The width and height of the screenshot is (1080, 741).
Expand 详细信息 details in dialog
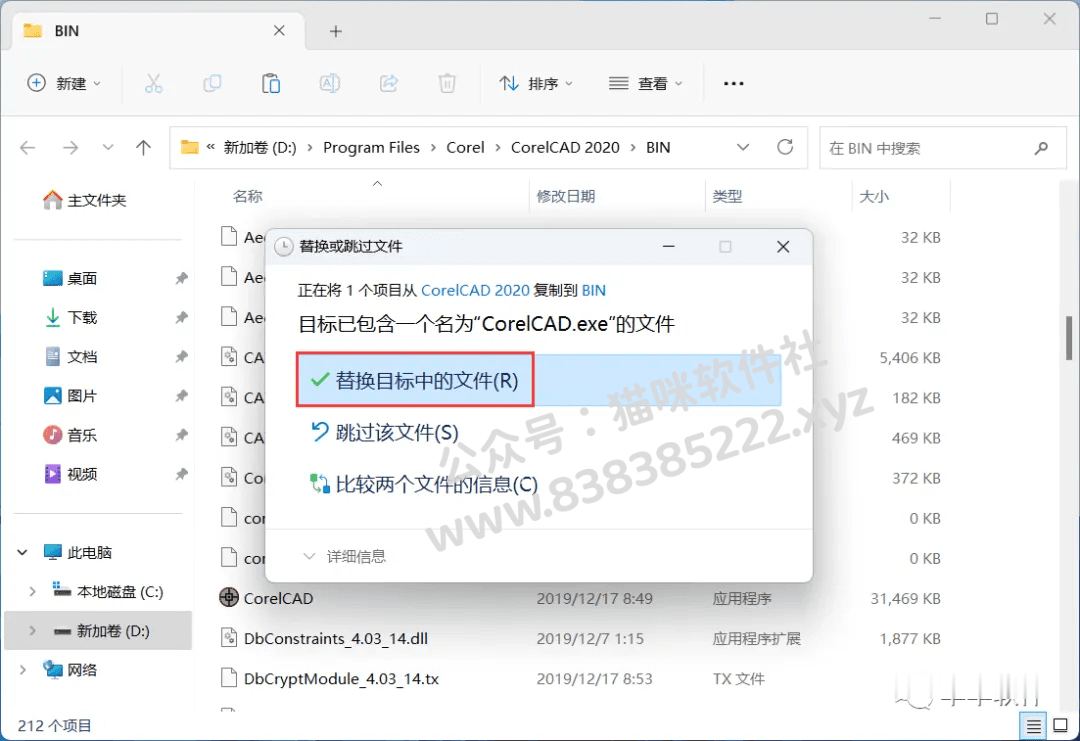coord(344,556)
